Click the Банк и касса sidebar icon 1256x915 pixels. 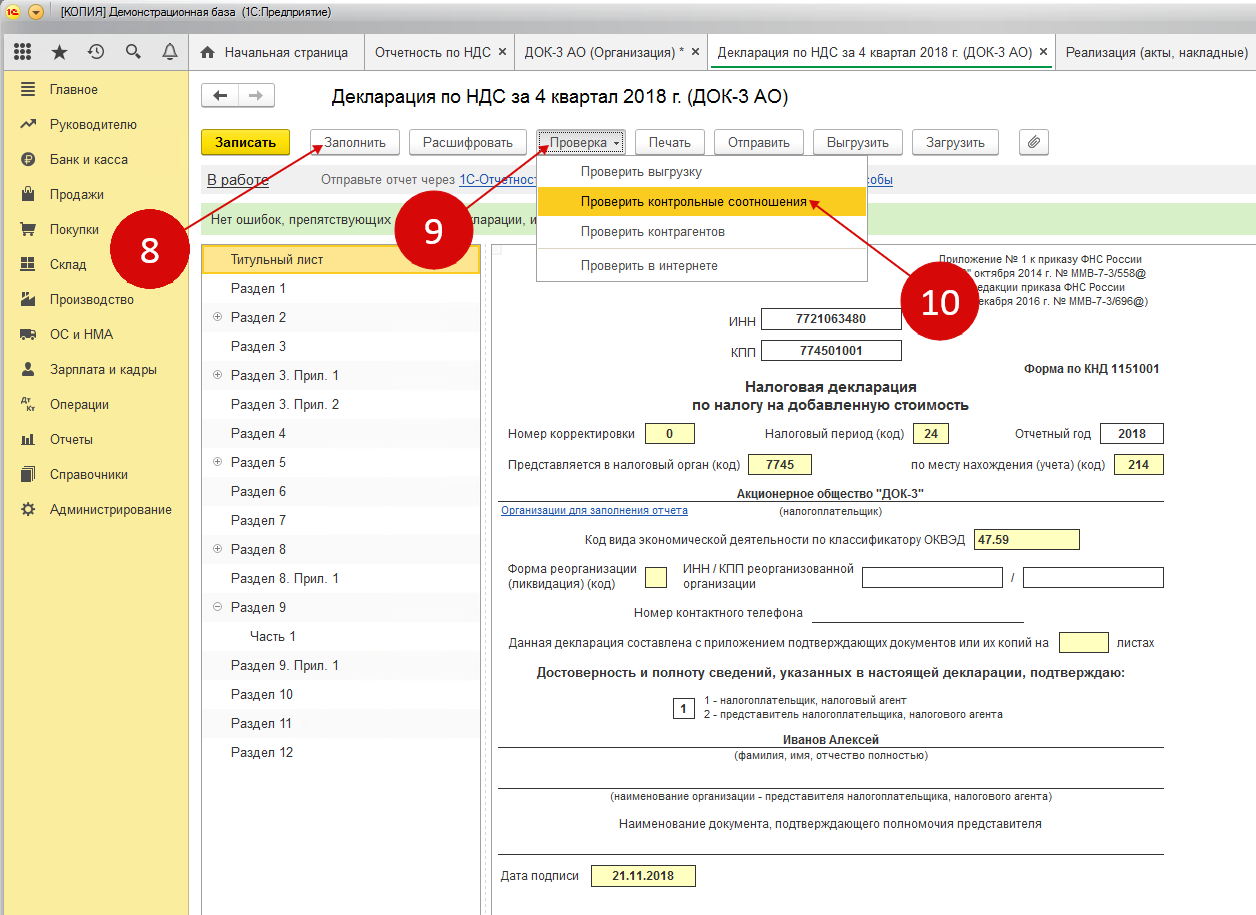pyautogui.click(x=28, y=160)
